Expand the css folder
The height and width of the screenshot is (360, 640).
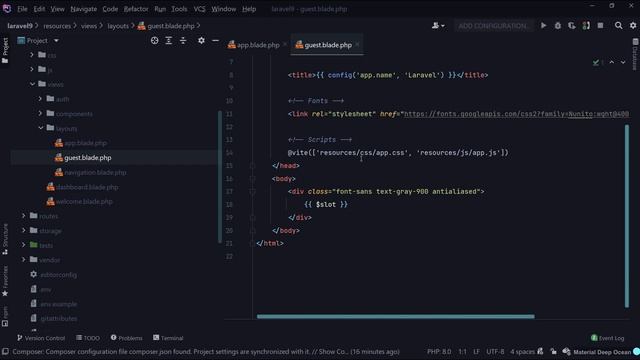coord(32,55)
